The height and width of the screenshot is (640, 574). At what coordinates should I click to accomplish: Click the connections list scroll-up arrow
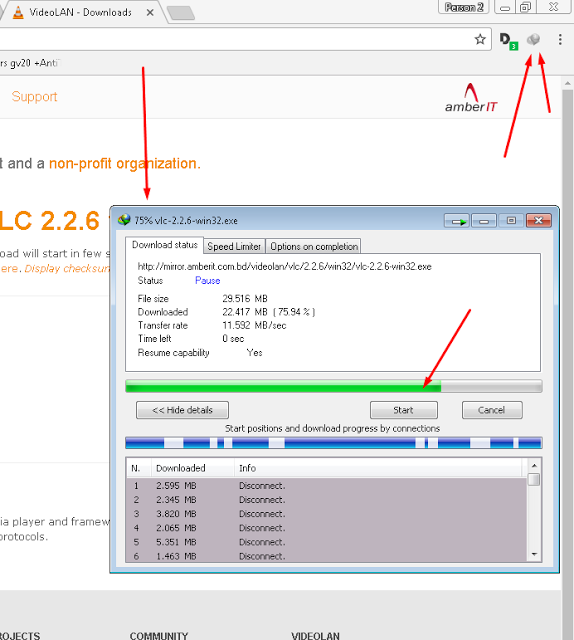coord(534,465)
